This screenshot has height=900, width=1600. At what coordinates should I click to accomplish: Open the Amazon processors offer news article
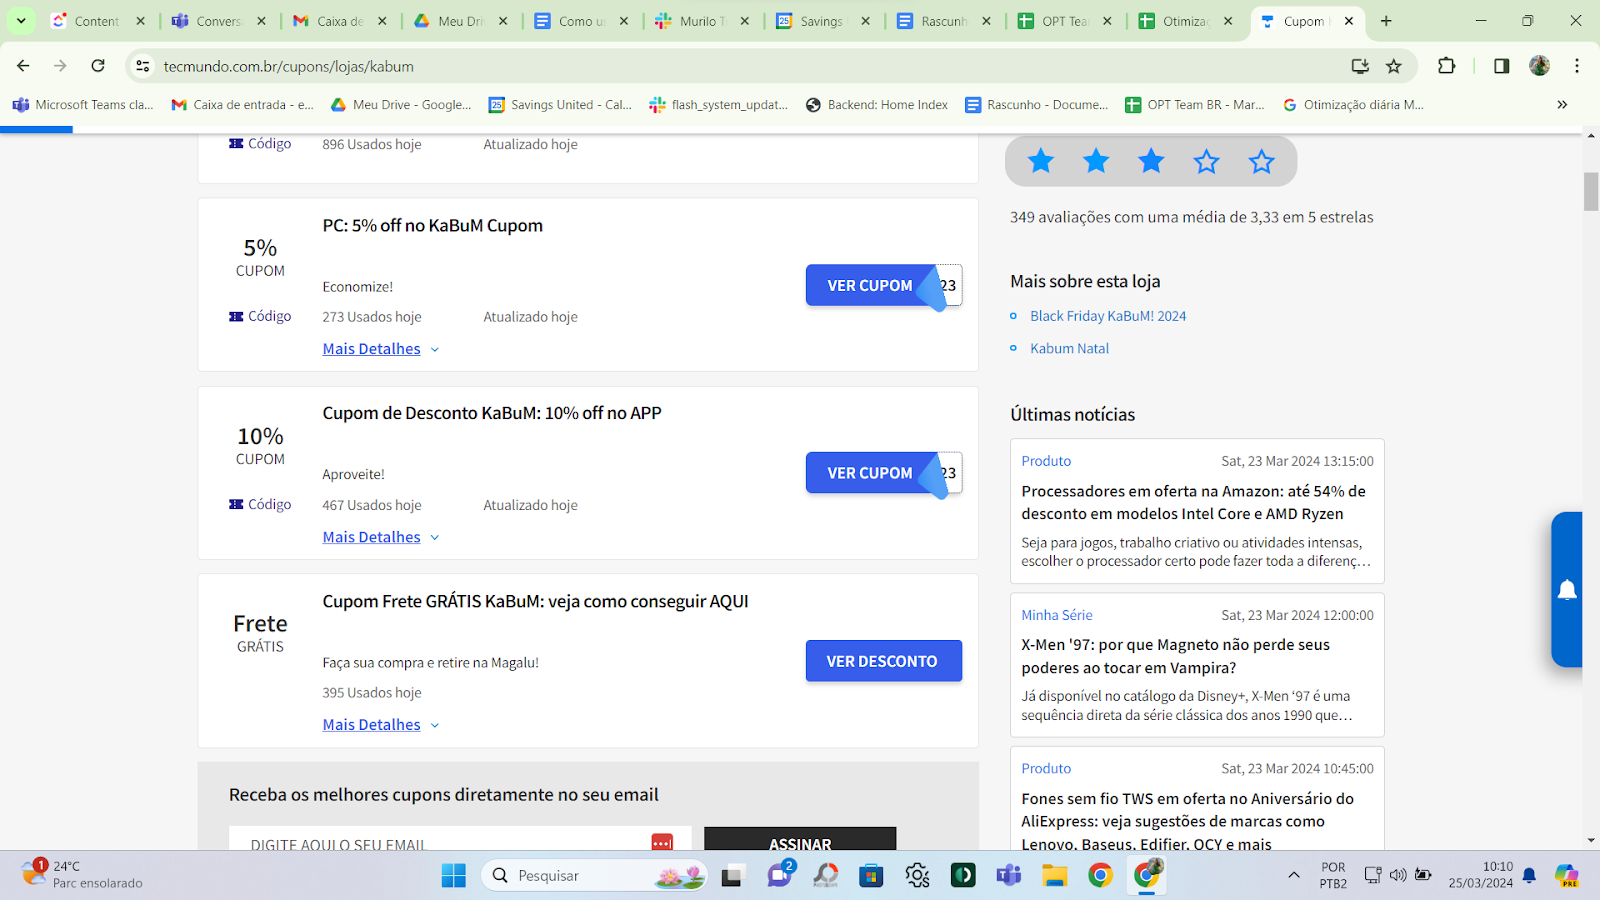coord(1195,502)
